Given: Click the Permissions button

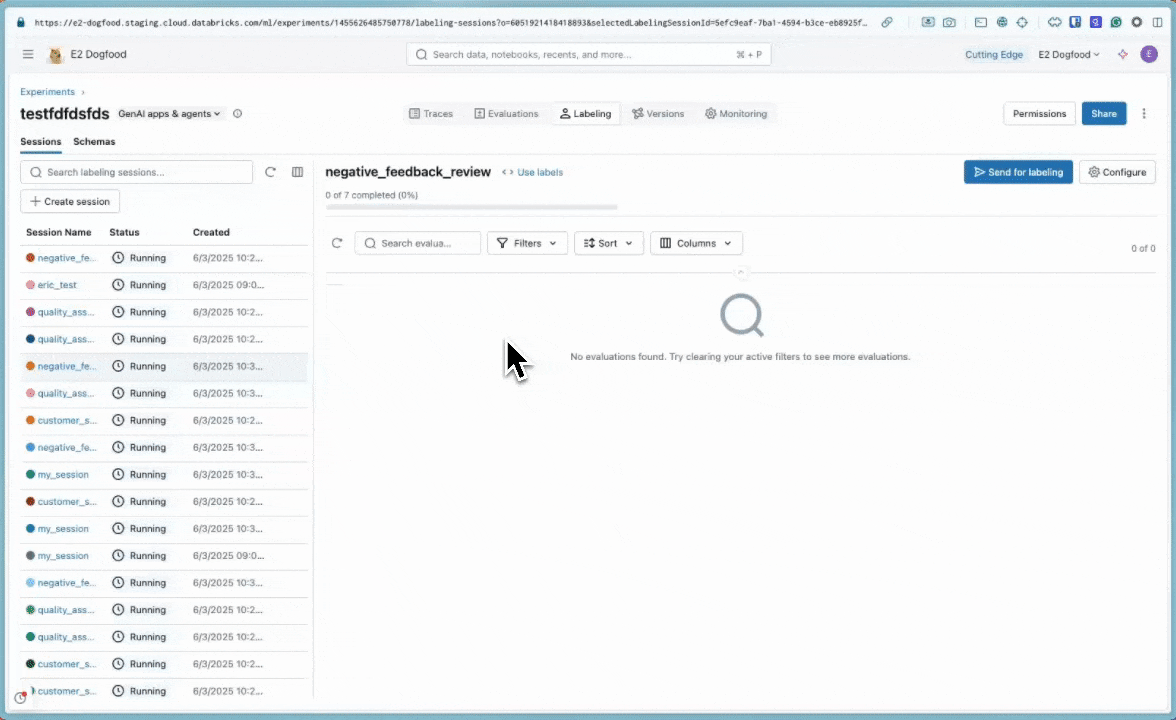Looking at the screenshot, I should 1039,113.
